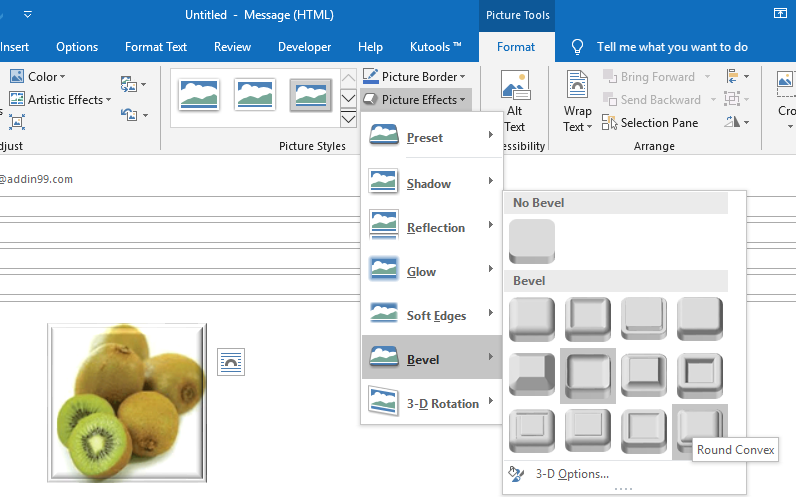The width and height of the screenshot is (796, 497).
Task: Open the Color dropdown in Adjust group
Action: pos(38,77)
